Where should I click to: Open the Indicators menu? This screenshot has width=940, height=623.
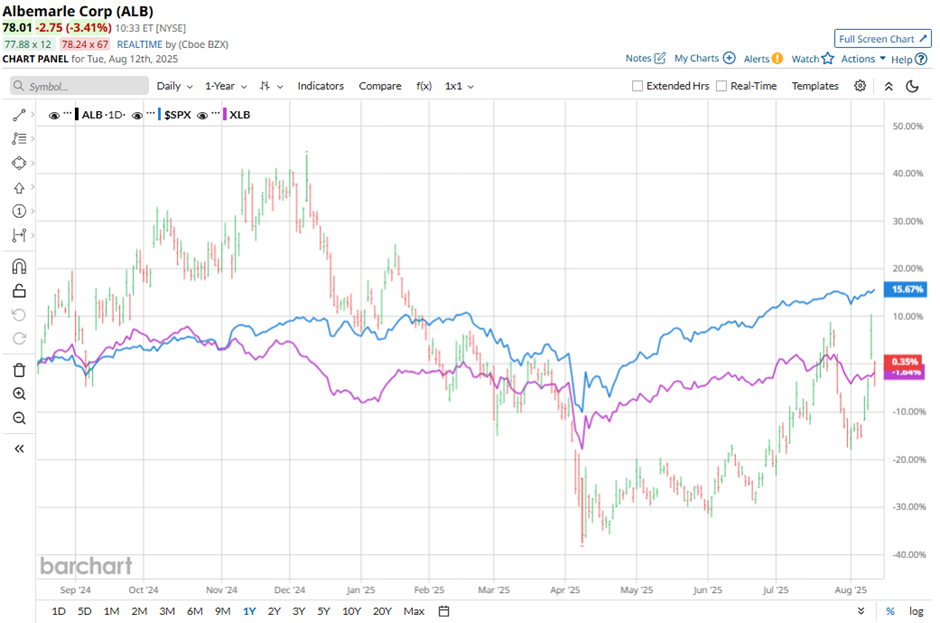[x=321, y=86]
